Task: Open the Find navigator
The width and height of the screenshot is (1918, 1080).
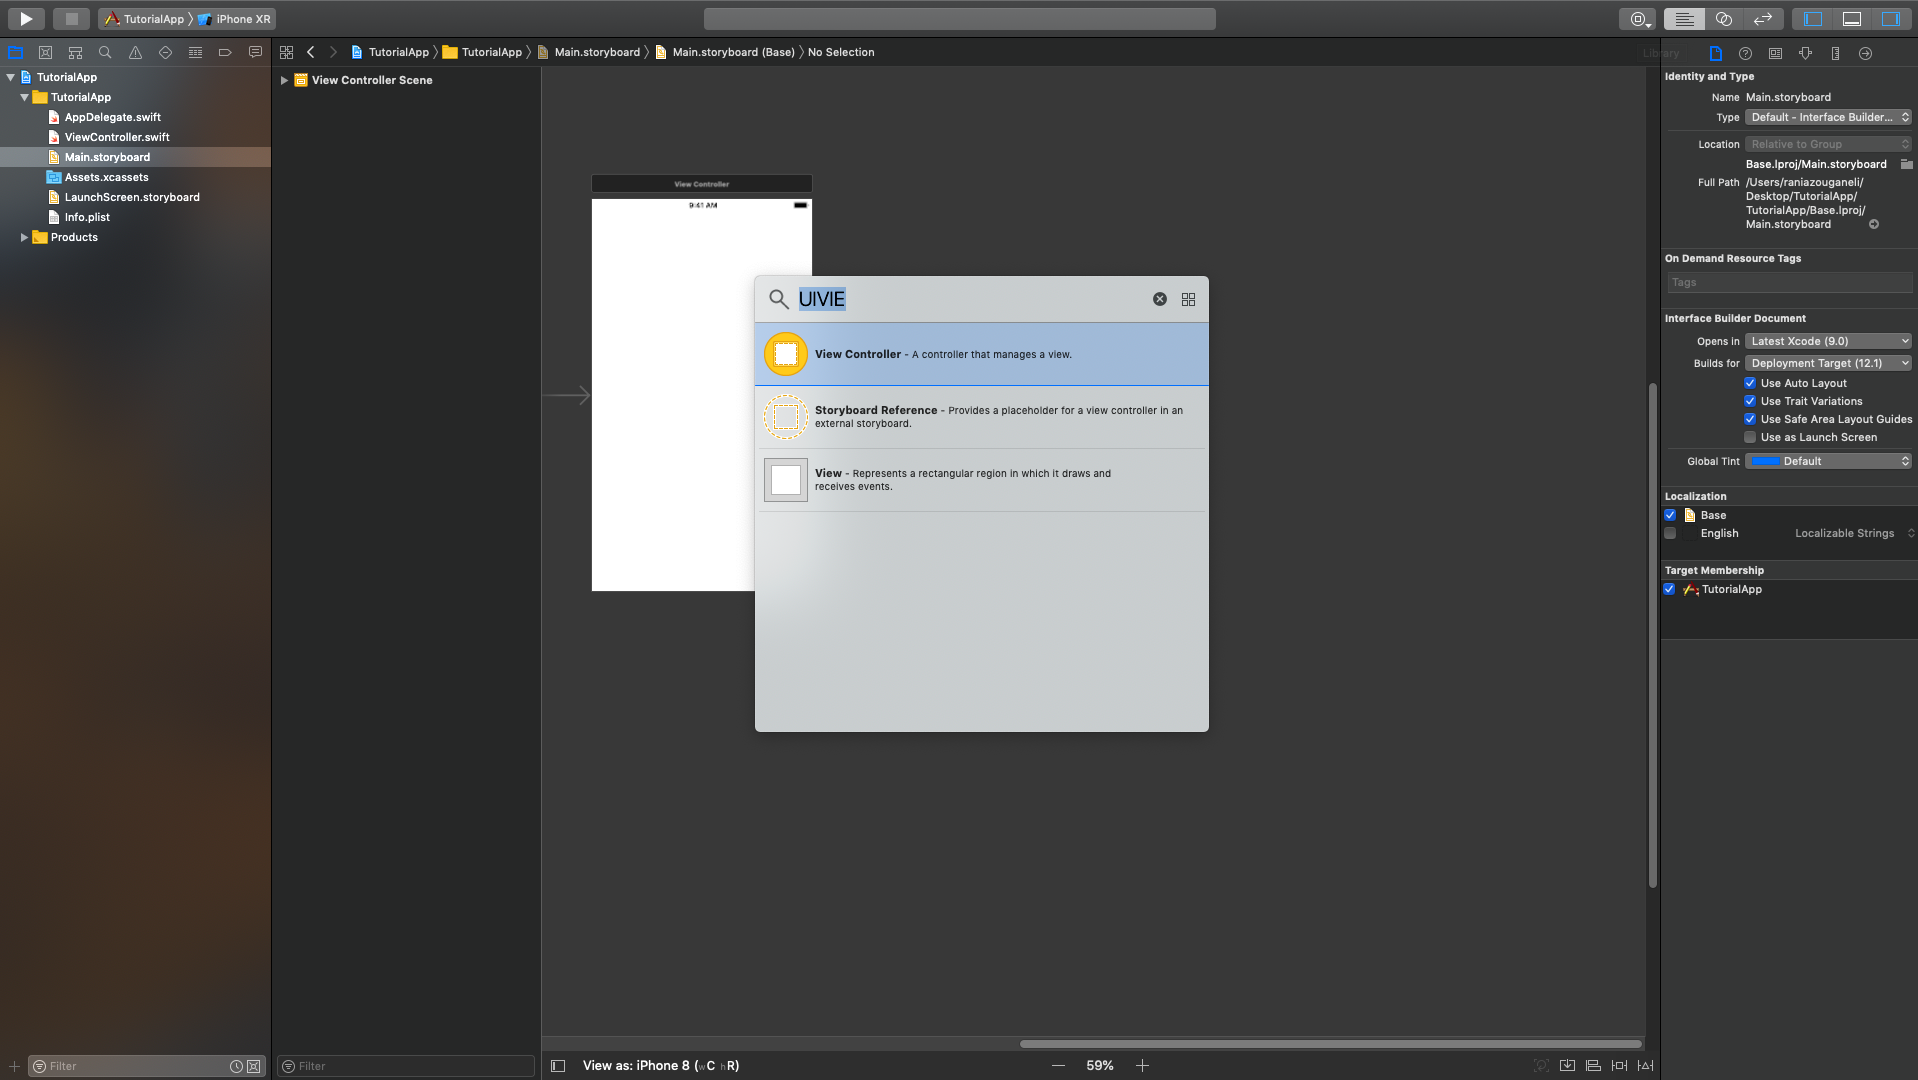Action: [x=105, y=52]
